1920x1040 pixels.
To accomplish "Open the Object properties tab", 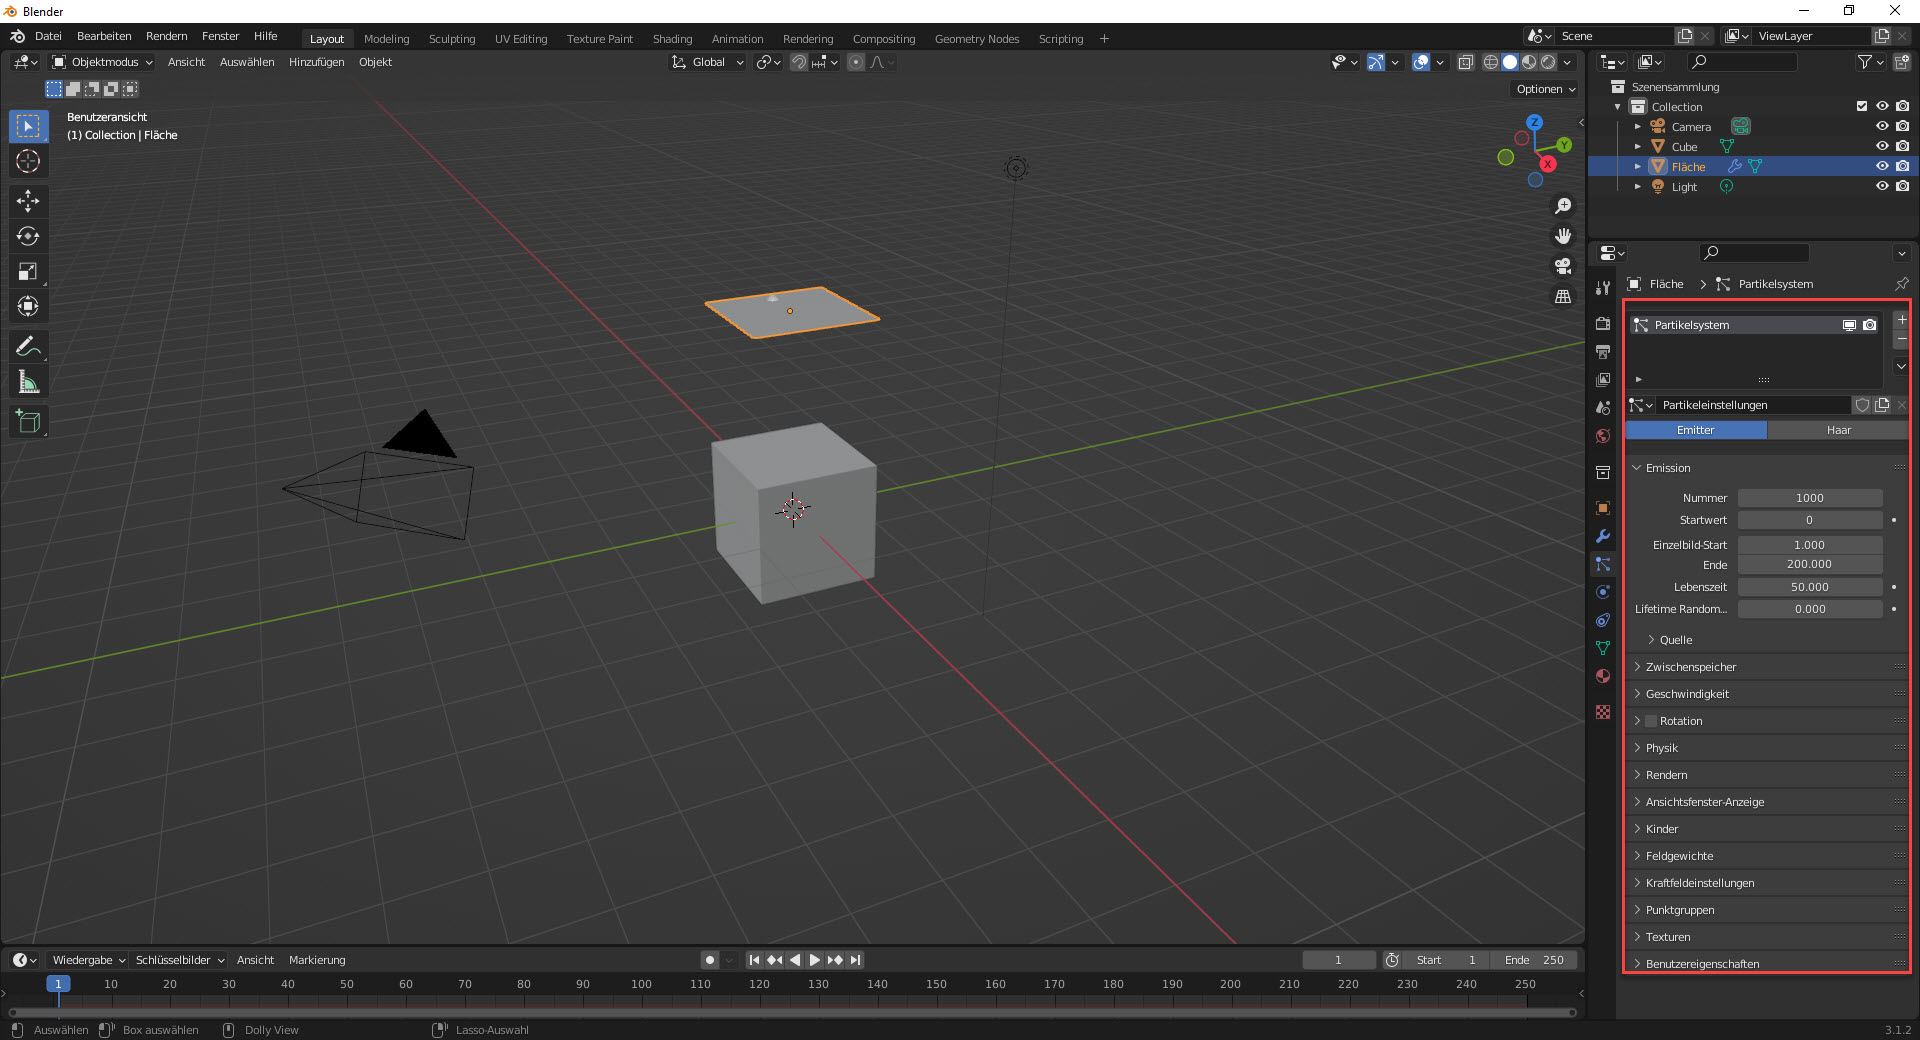I will 1603,508.
